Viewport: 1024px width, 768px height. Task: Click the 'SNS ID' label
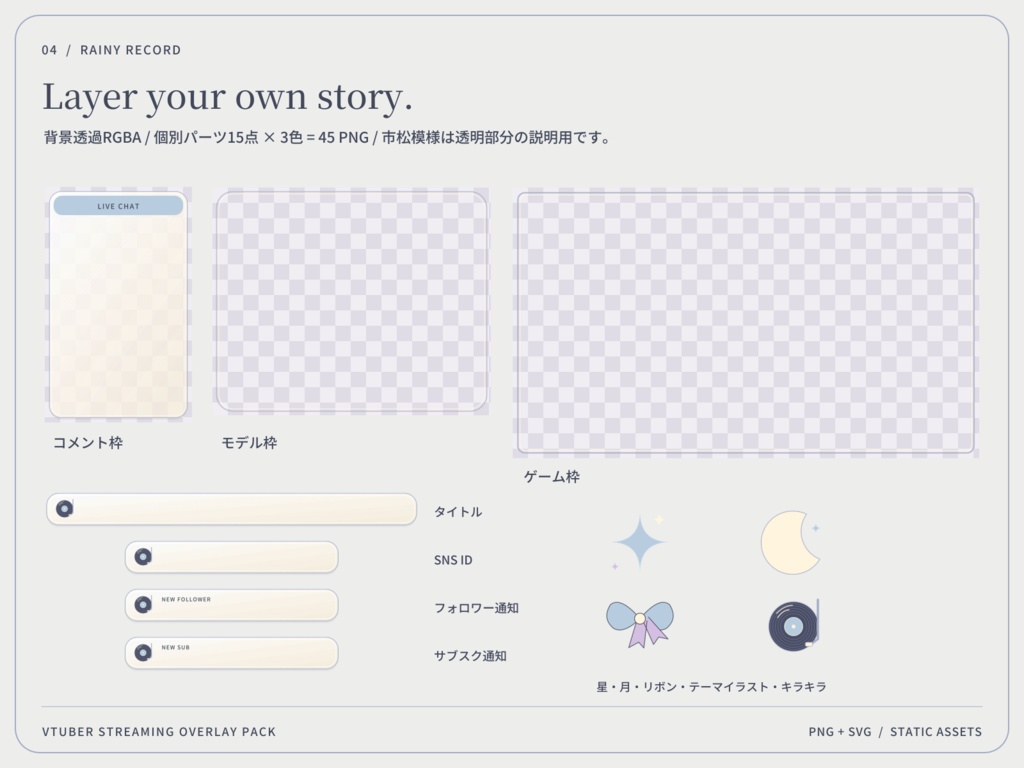(x=453, y=560)
